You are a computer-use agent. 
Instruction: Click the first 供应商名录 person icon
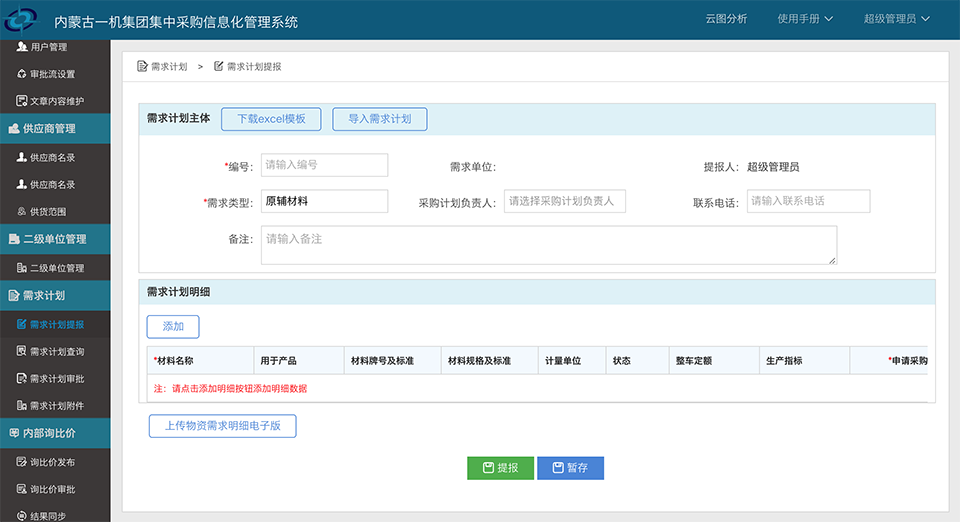(x=21, y=157)
